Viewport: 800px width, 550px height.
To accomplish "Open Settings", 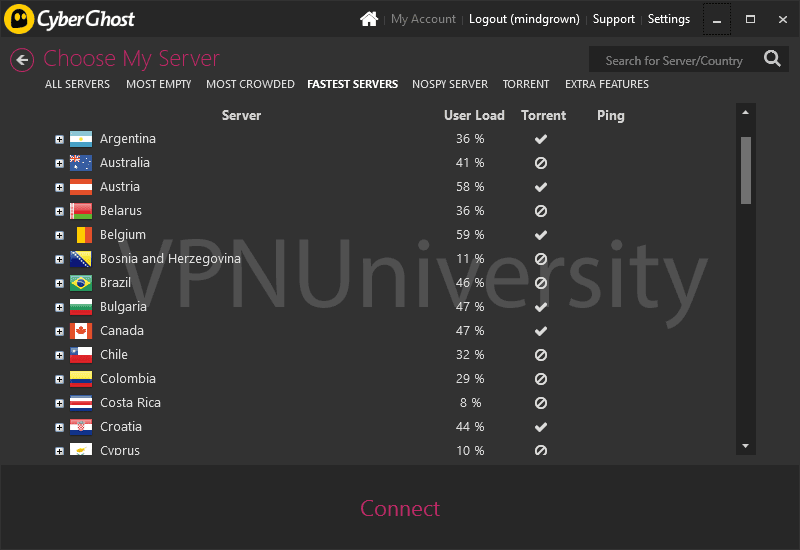I will click(x=668, y=19).
